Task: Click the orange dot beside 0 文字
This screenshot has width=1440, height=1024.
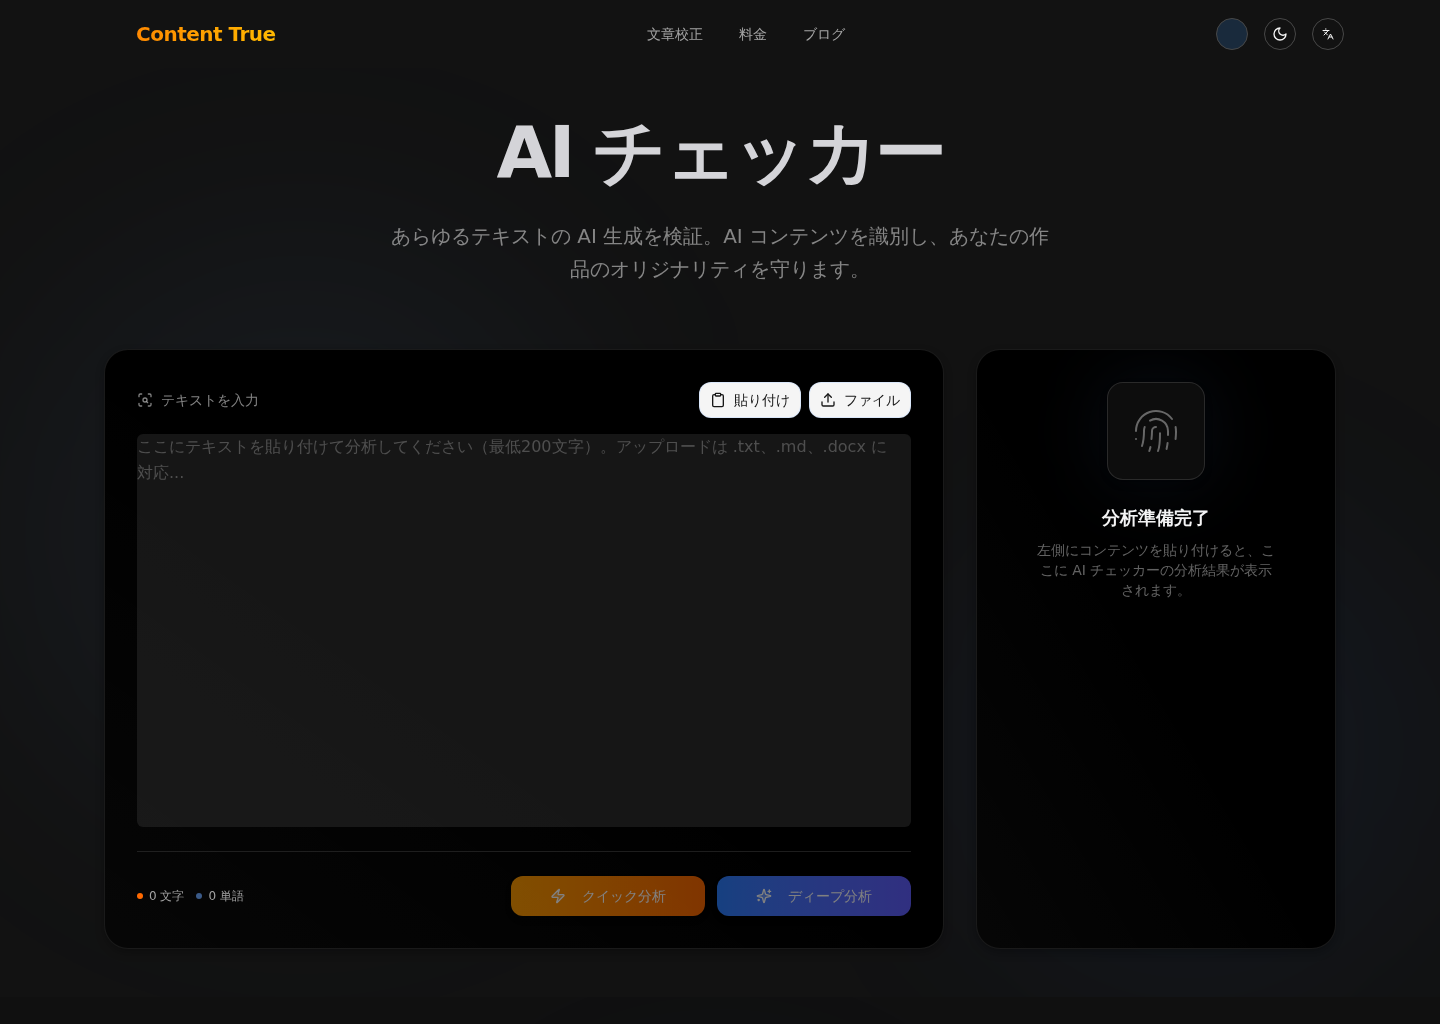Action: click(x=140, y=896)
